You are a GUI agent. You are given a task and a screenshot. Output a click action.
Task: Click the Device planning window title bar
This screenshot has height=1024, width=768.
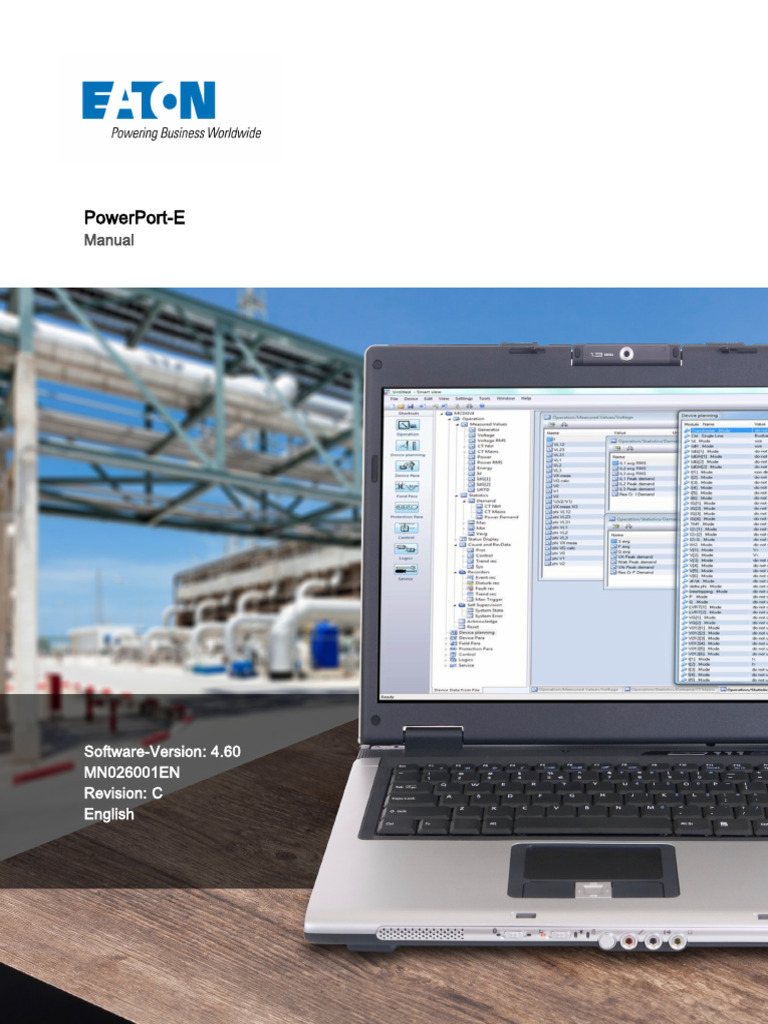click(724, 415)
